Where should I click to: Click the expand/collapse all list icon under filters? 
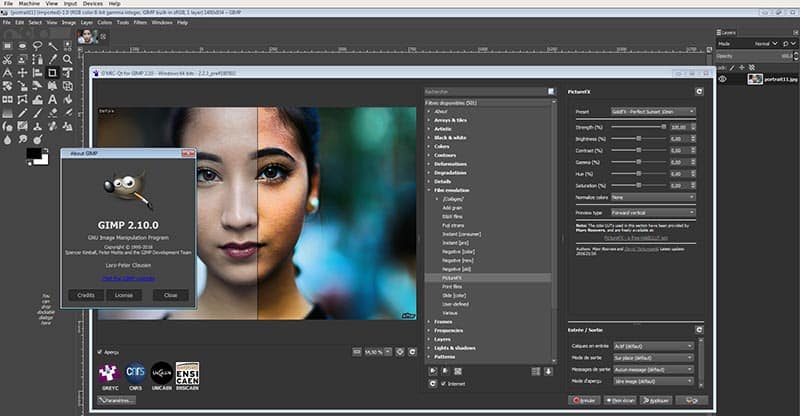pyautogui.click(x=535, y=372)
